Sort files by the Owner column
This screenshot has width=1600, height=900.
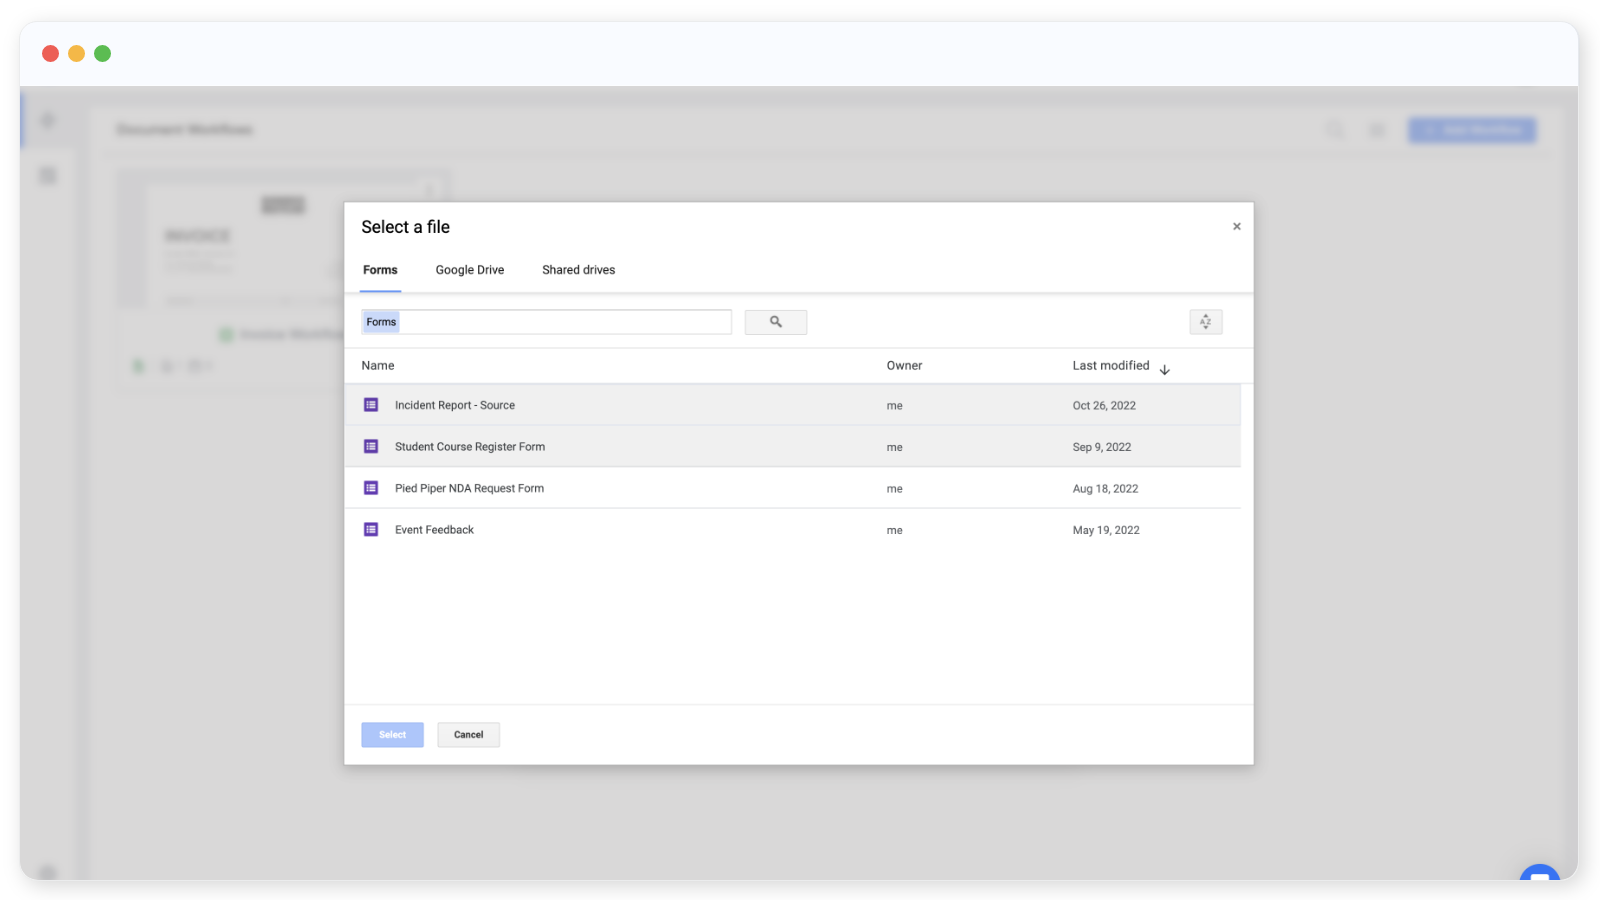(x=904, y=366)
